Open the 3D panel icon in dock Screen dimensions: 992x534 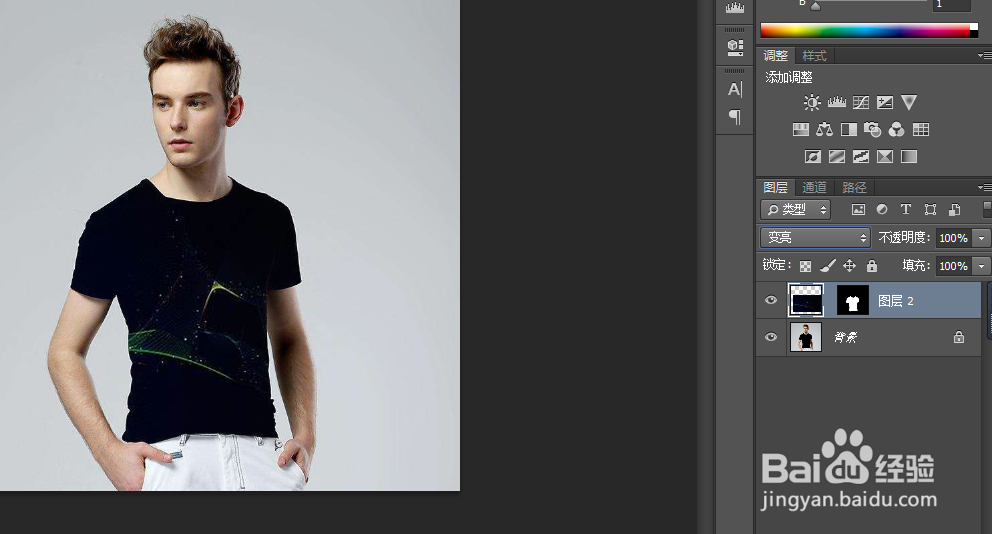click(735, 47)
